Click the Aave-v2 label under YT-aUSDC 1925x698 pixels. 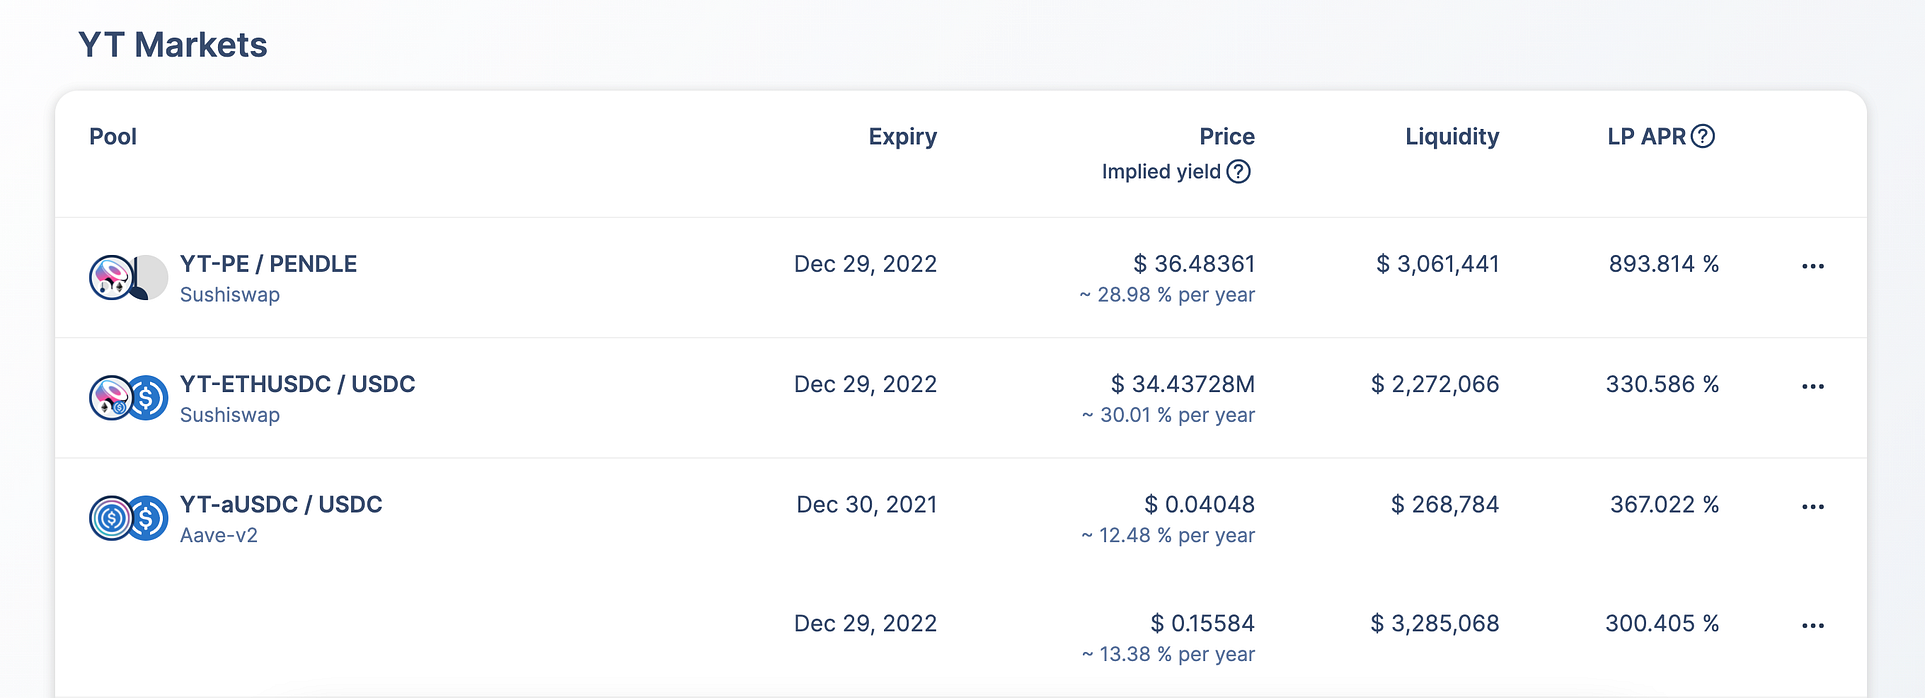click(x=219, y=535)
